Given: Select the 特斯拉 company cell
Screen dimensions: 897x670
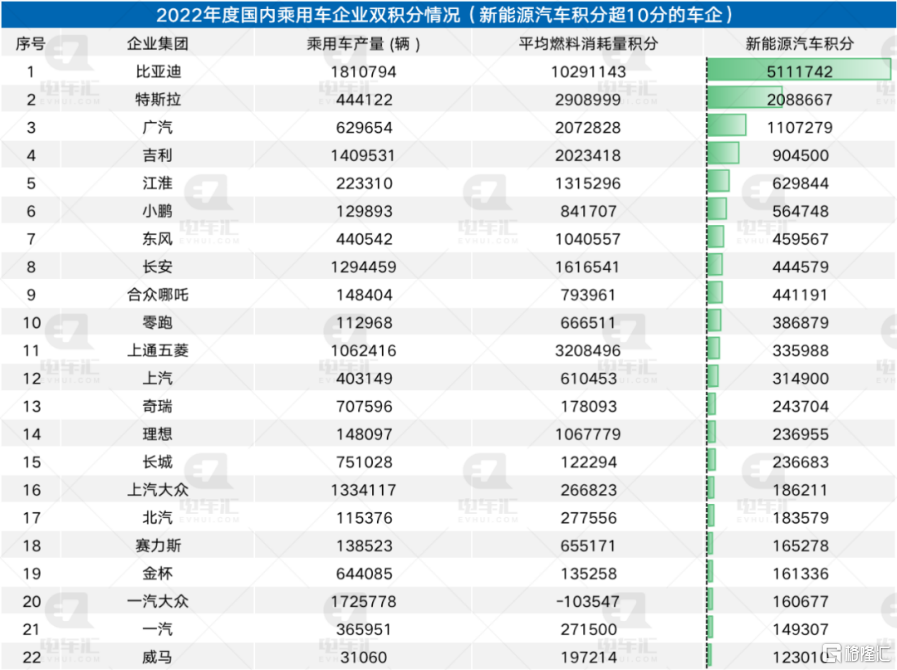Looking at the screenshot, I should [158, 100].
